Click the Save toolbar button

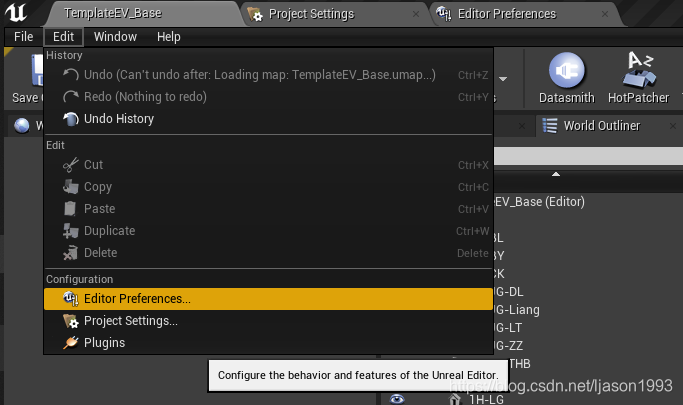[26, 79]
